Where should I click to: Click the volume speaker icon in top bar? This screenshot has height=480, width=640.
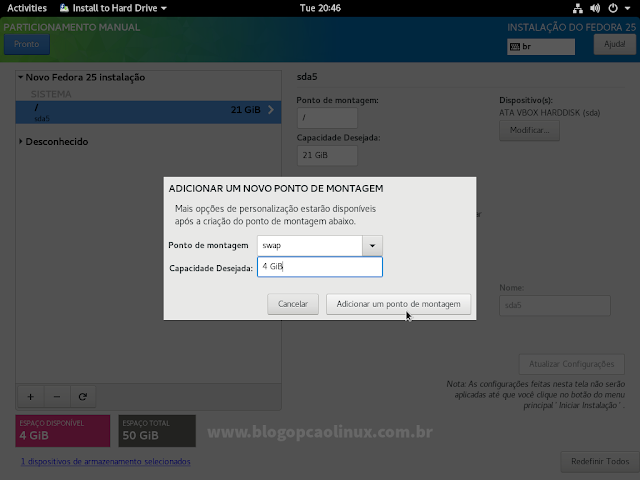click(x=595, y=8)
